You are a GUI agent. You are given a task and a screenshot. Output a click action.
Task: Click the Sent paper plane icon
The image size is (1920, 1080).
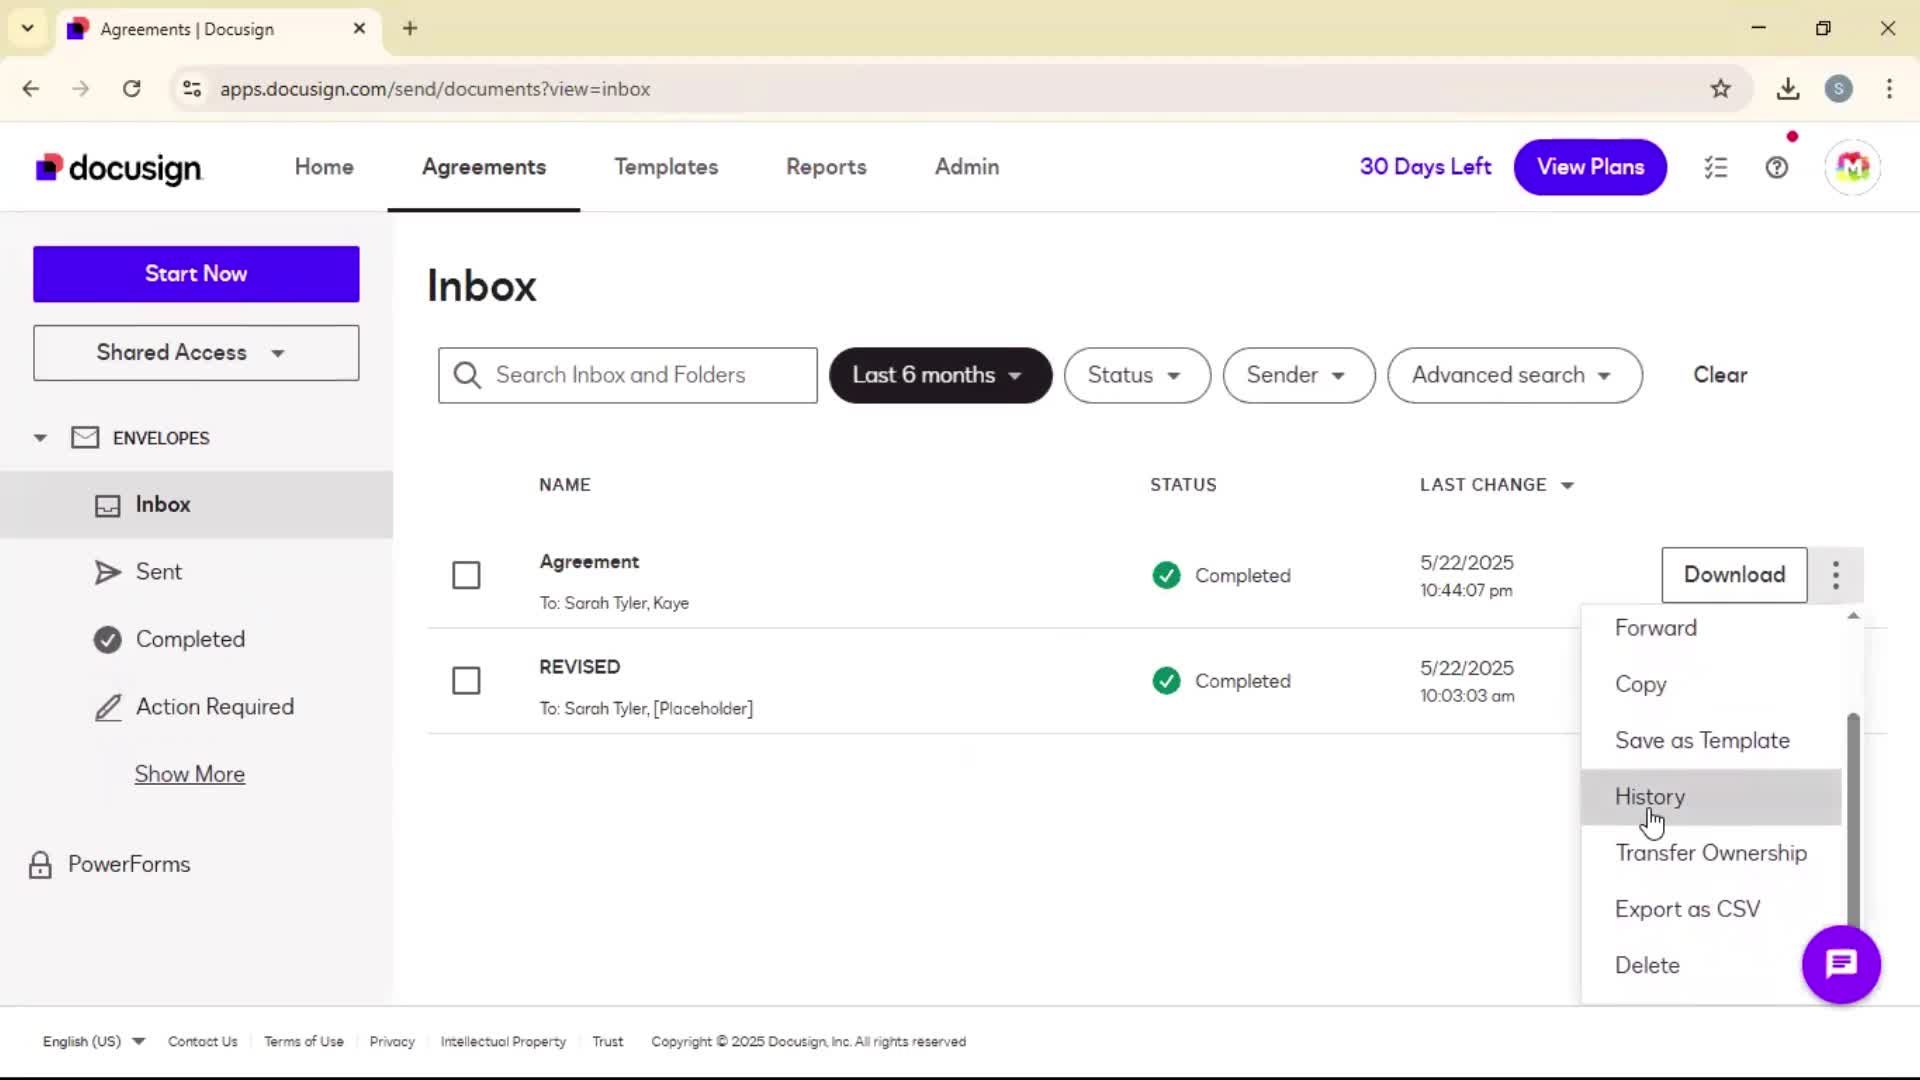point(107,572)
